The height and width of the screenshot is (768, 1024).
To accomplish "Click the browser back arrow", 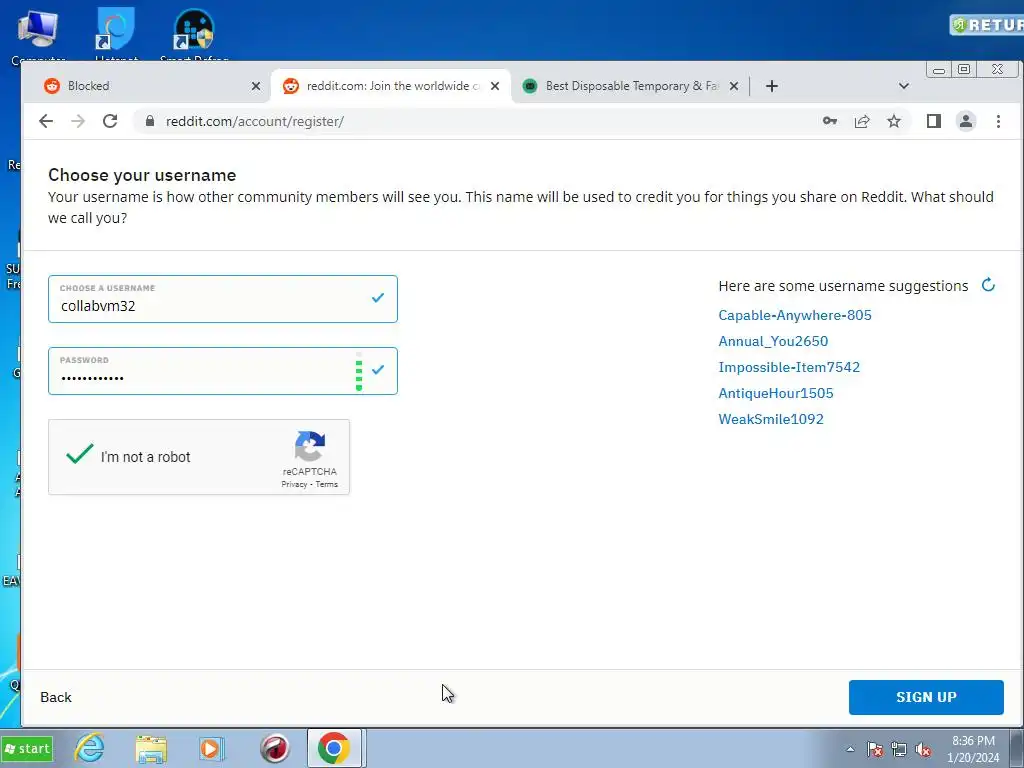I will 46,121.
